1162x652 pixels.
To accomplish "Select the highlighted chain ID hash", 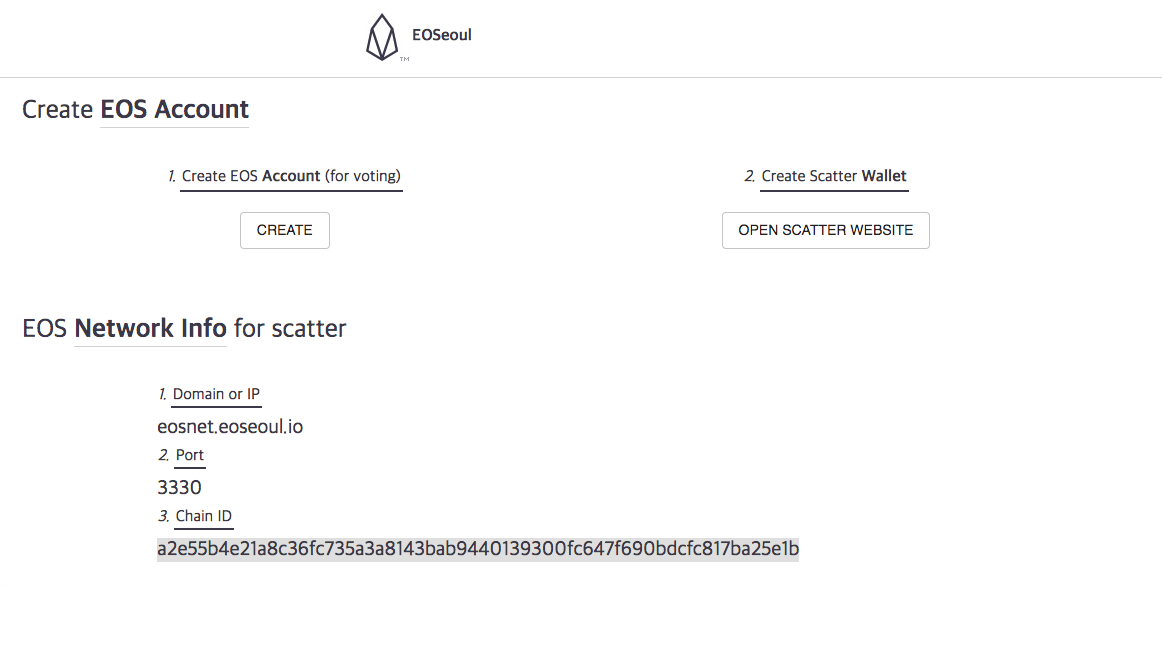I will [x=478, y=549].
